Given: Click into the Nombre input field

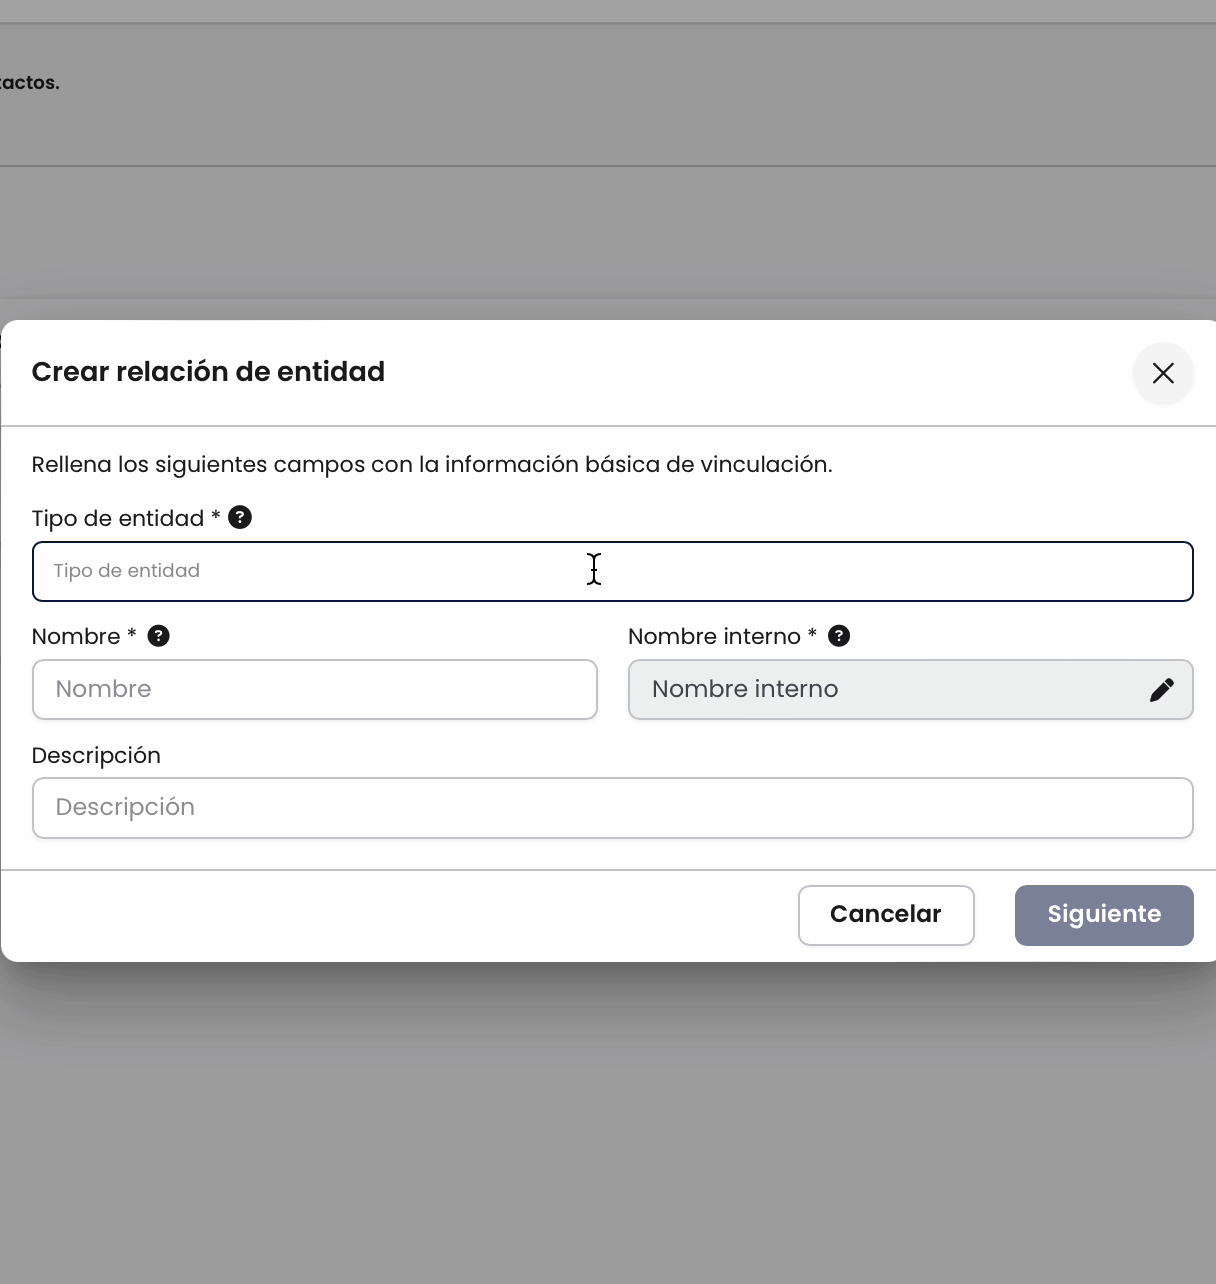Looking at the screenshot, I should 314,689.
